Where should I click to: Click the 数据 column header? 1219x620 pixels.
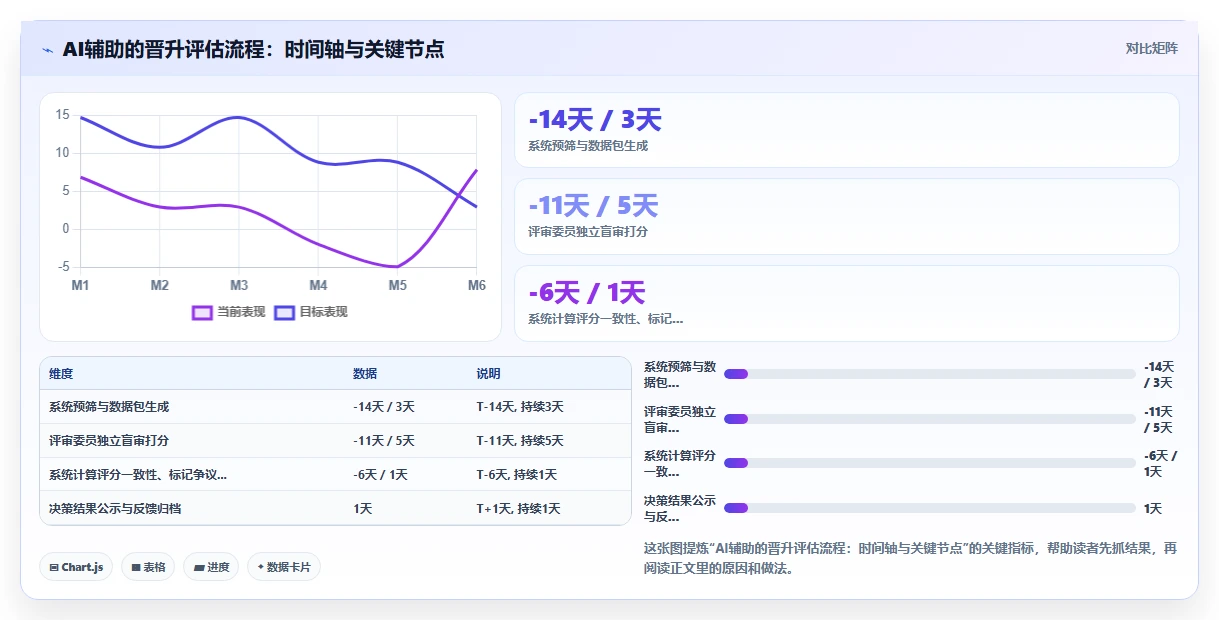(x=365, y=374)
